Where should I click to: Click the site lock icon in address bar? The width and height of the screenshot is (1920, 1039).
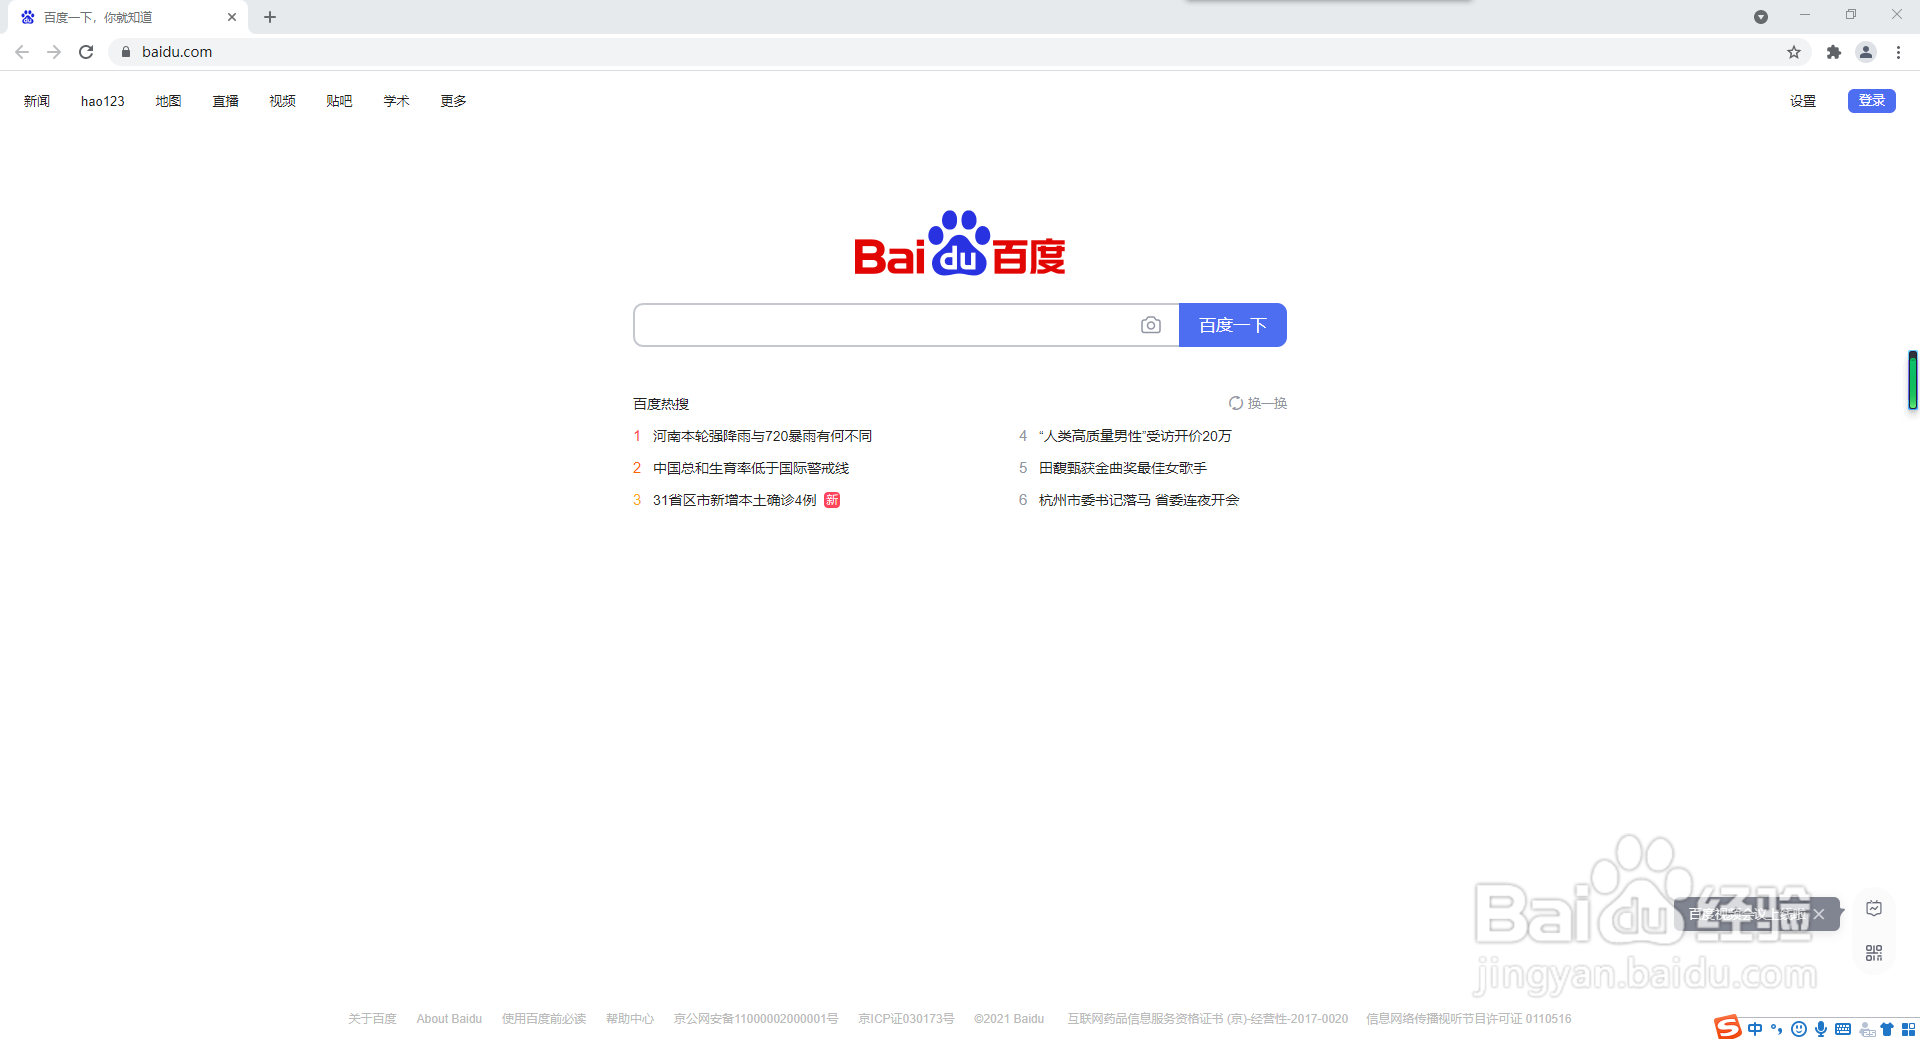pos(125,52)
